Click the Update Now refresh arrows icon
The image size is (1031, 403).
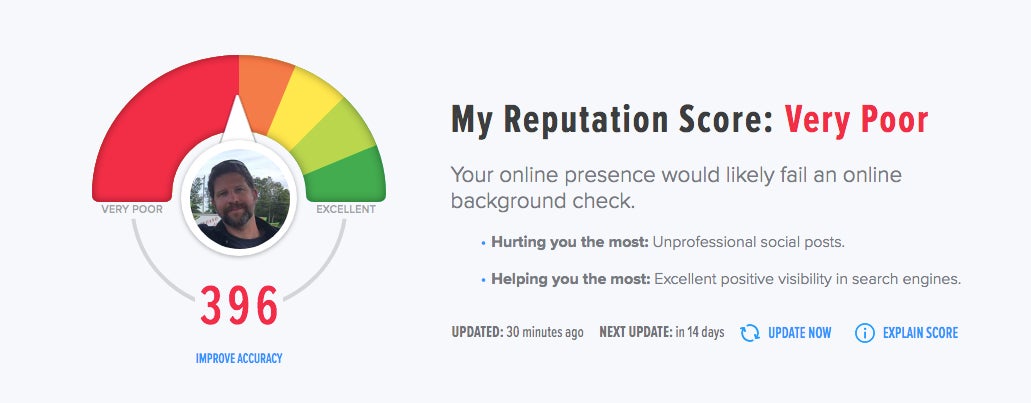point(750,333)
